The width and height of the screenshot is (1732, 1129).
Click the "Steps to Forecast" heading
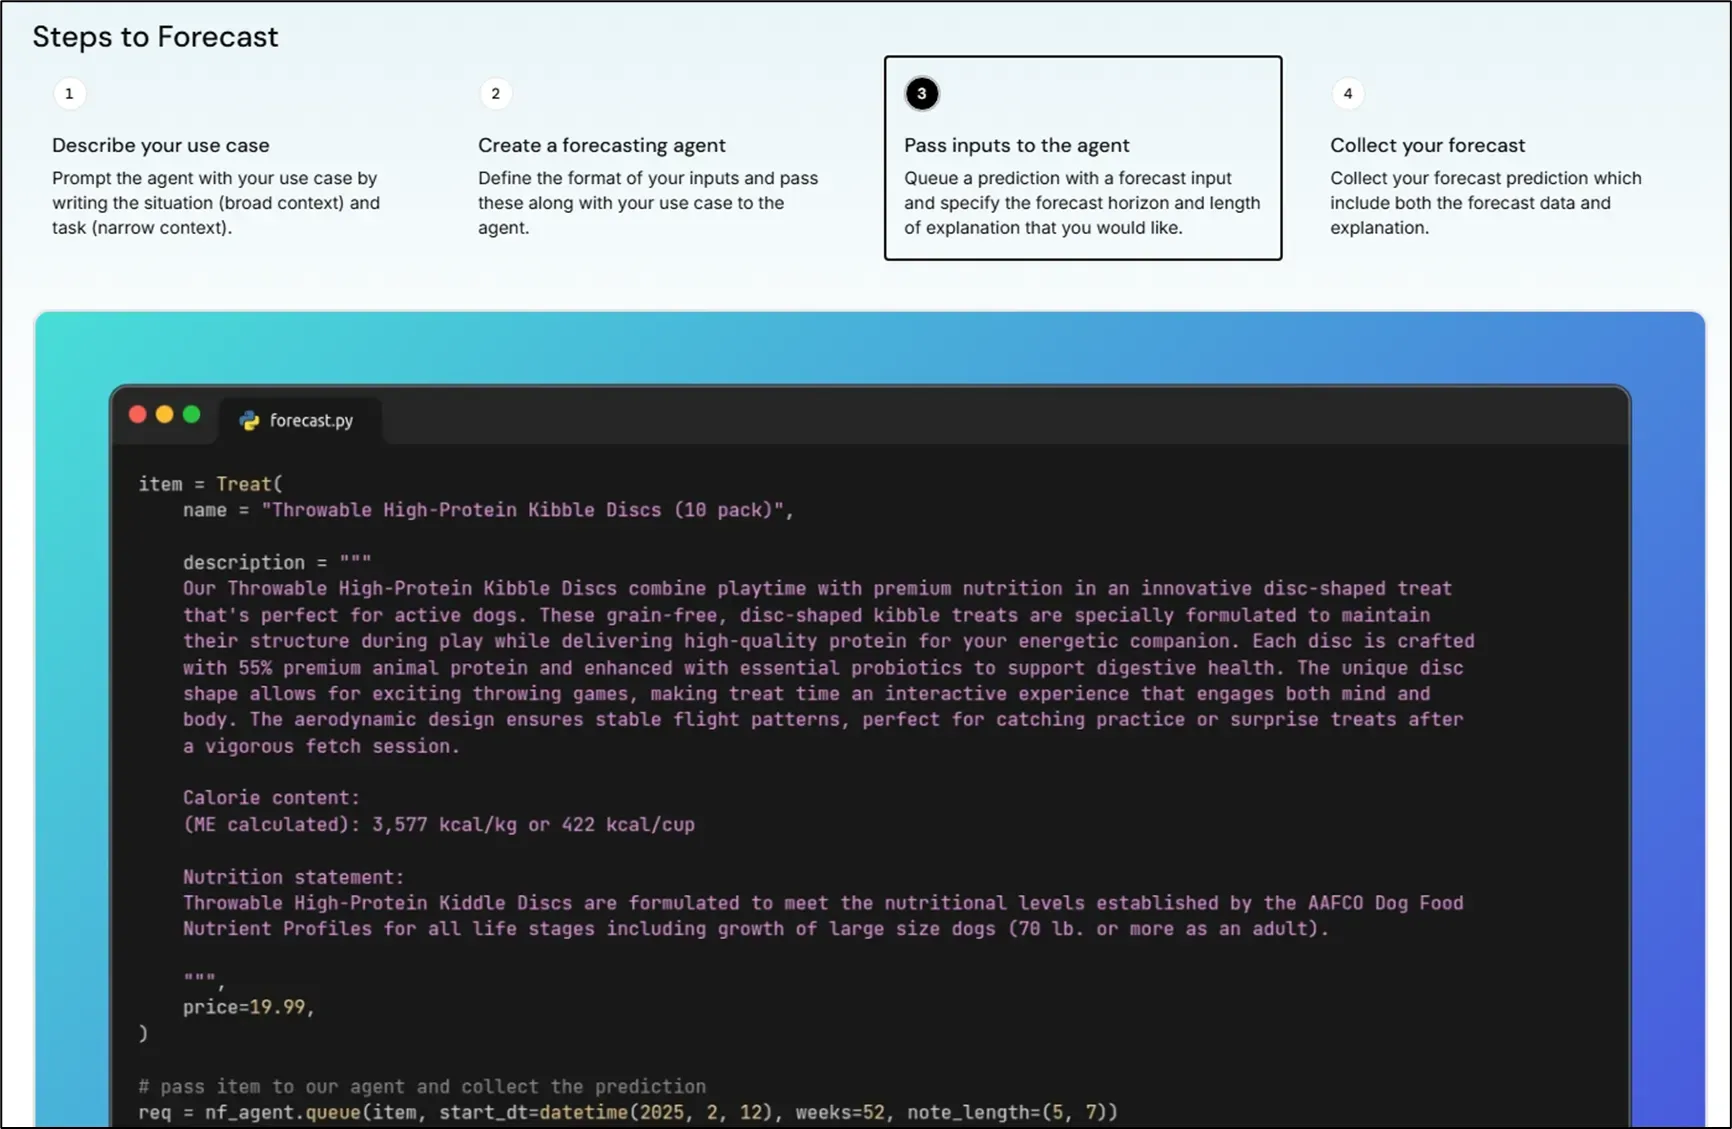[155, 37]
